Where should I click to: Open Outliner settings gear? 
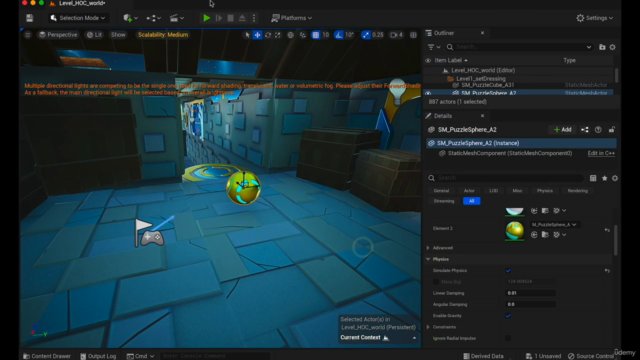click(612, 47)
